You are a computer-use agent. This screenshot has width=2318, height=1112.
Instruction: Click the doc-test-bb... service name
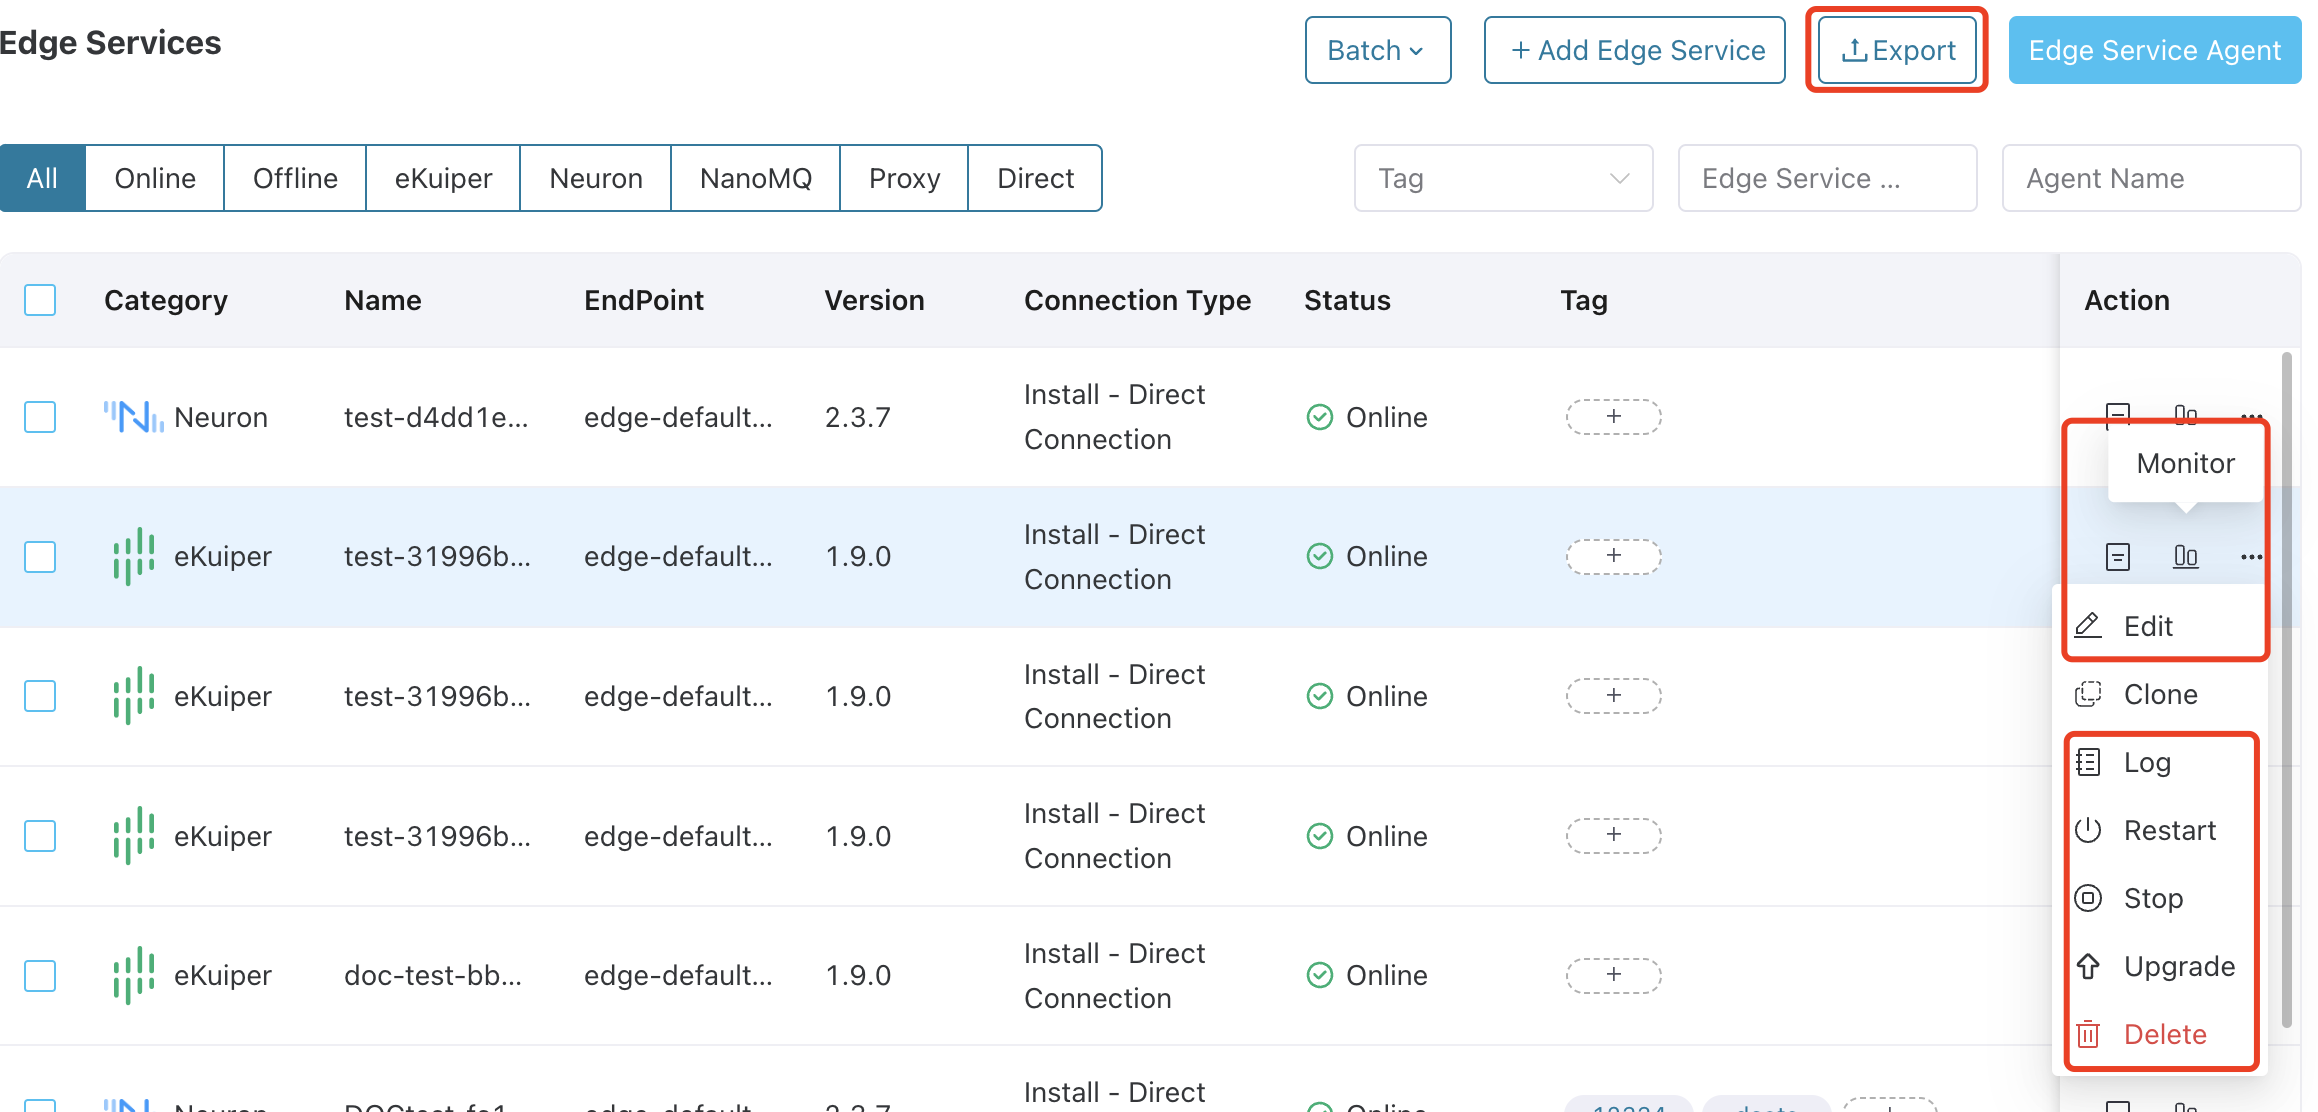click(433, 975)
